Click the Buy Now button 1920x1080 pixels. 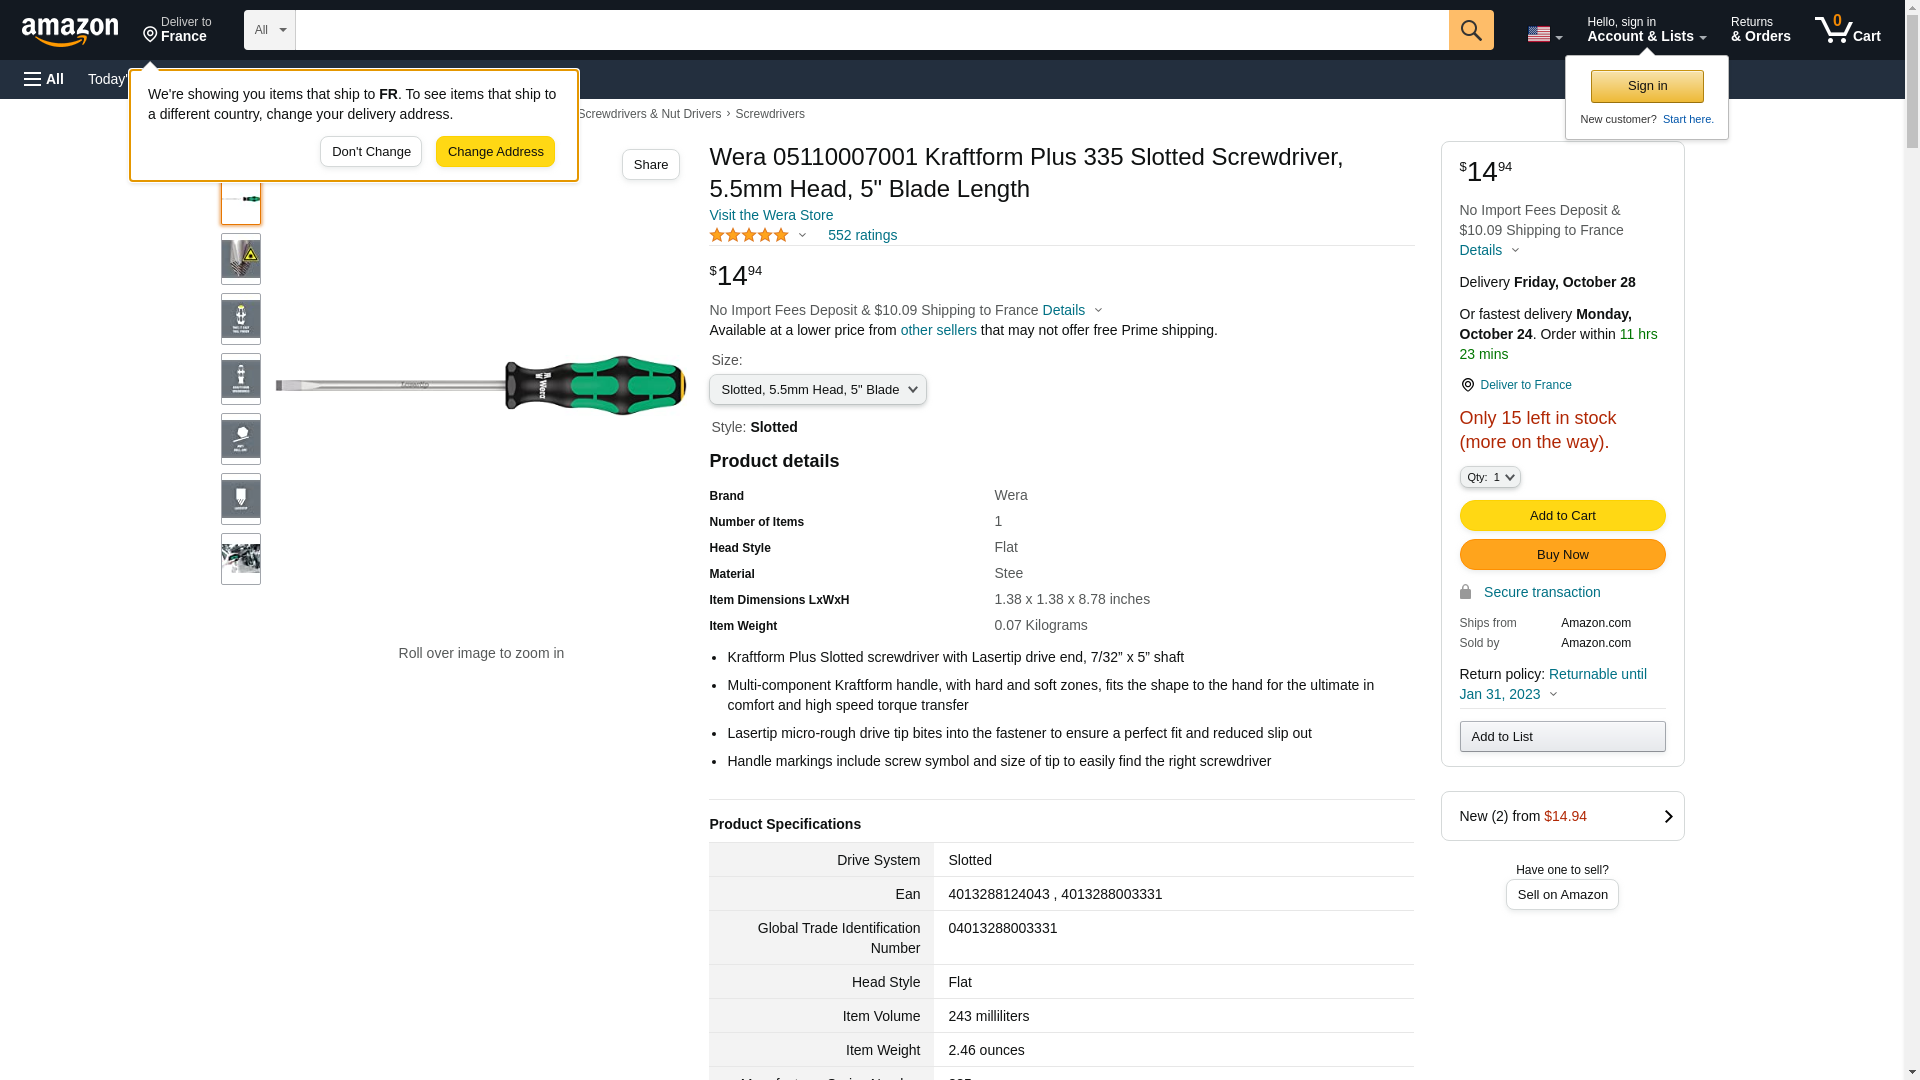pos(1562,555)
